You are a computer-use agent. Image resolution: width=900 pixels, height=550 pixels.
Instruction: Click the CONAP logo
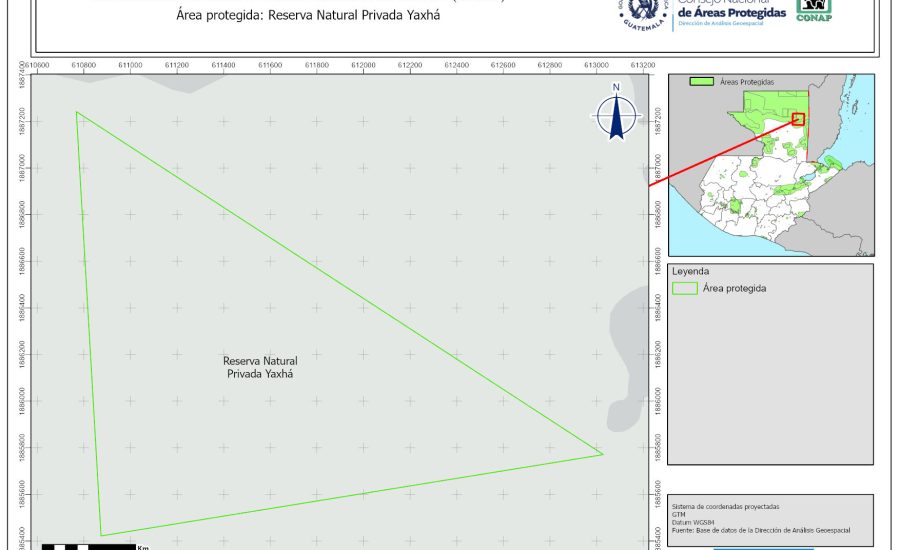[813, 8]
